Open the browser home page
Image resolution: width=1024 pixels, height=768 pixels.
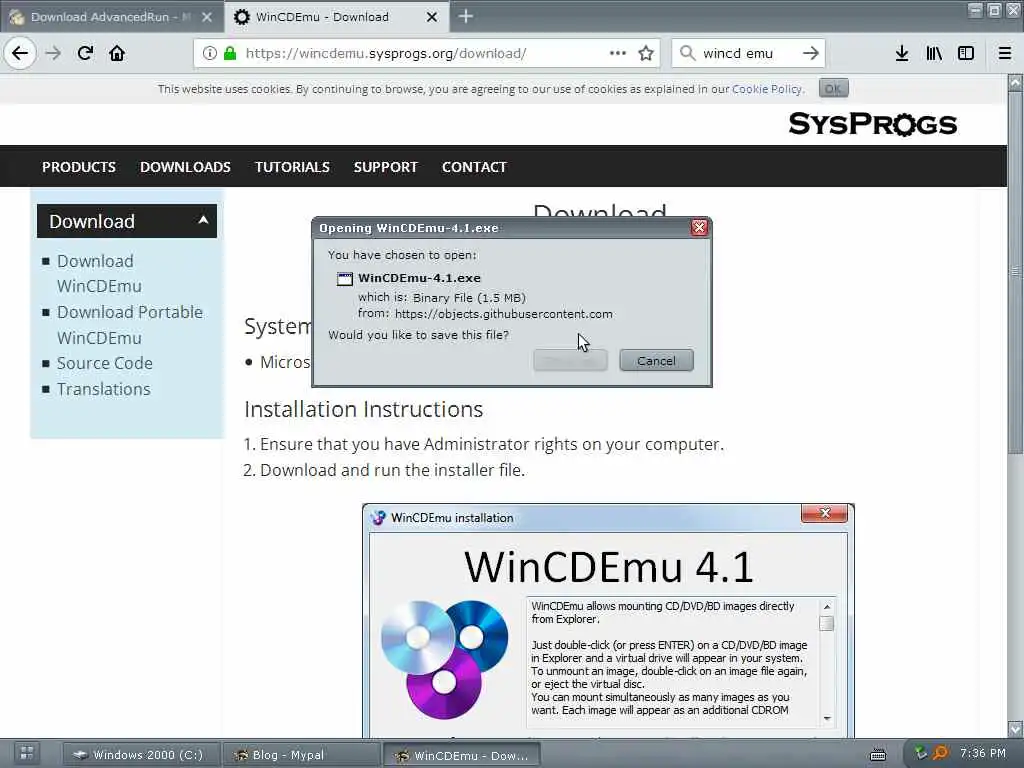point(117,53)
